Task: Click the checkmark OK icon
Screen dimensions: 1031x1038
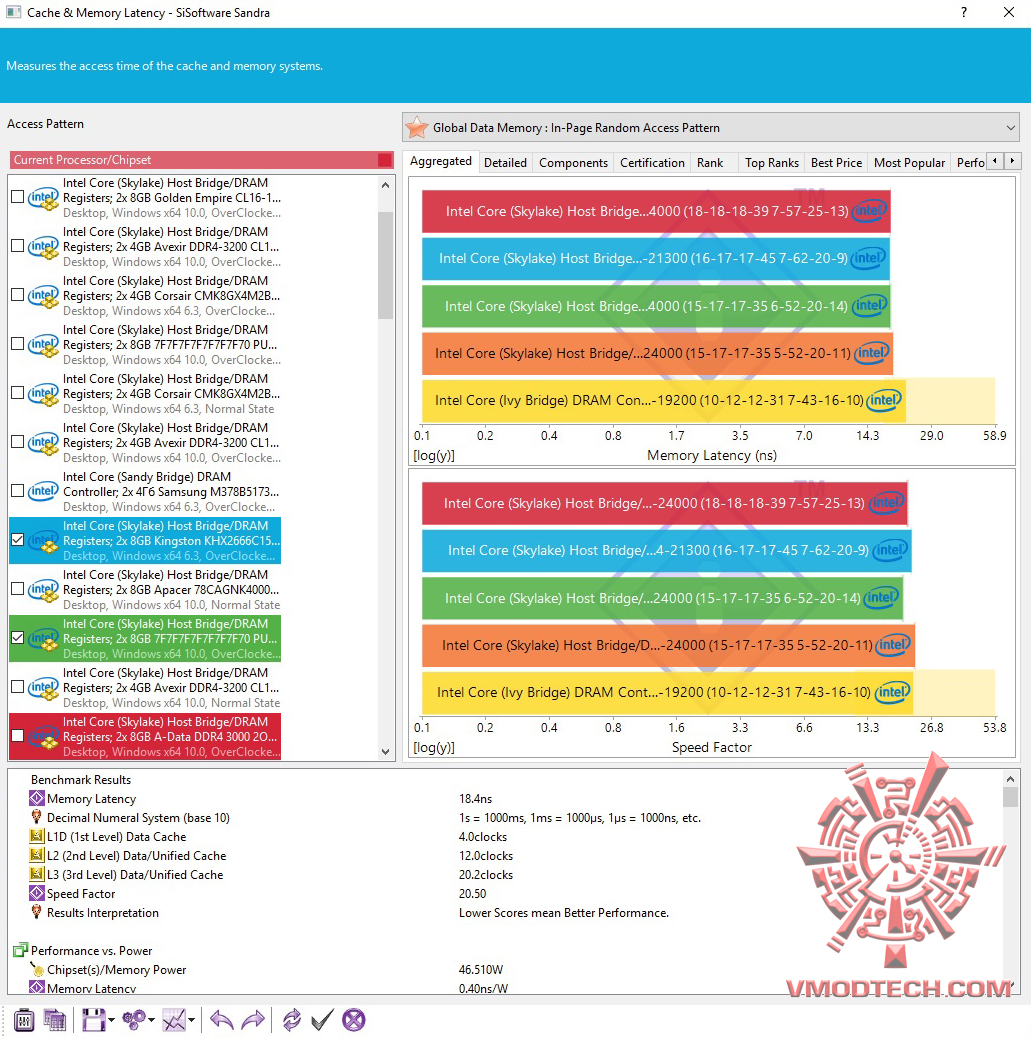Action: pos(322,1019)
